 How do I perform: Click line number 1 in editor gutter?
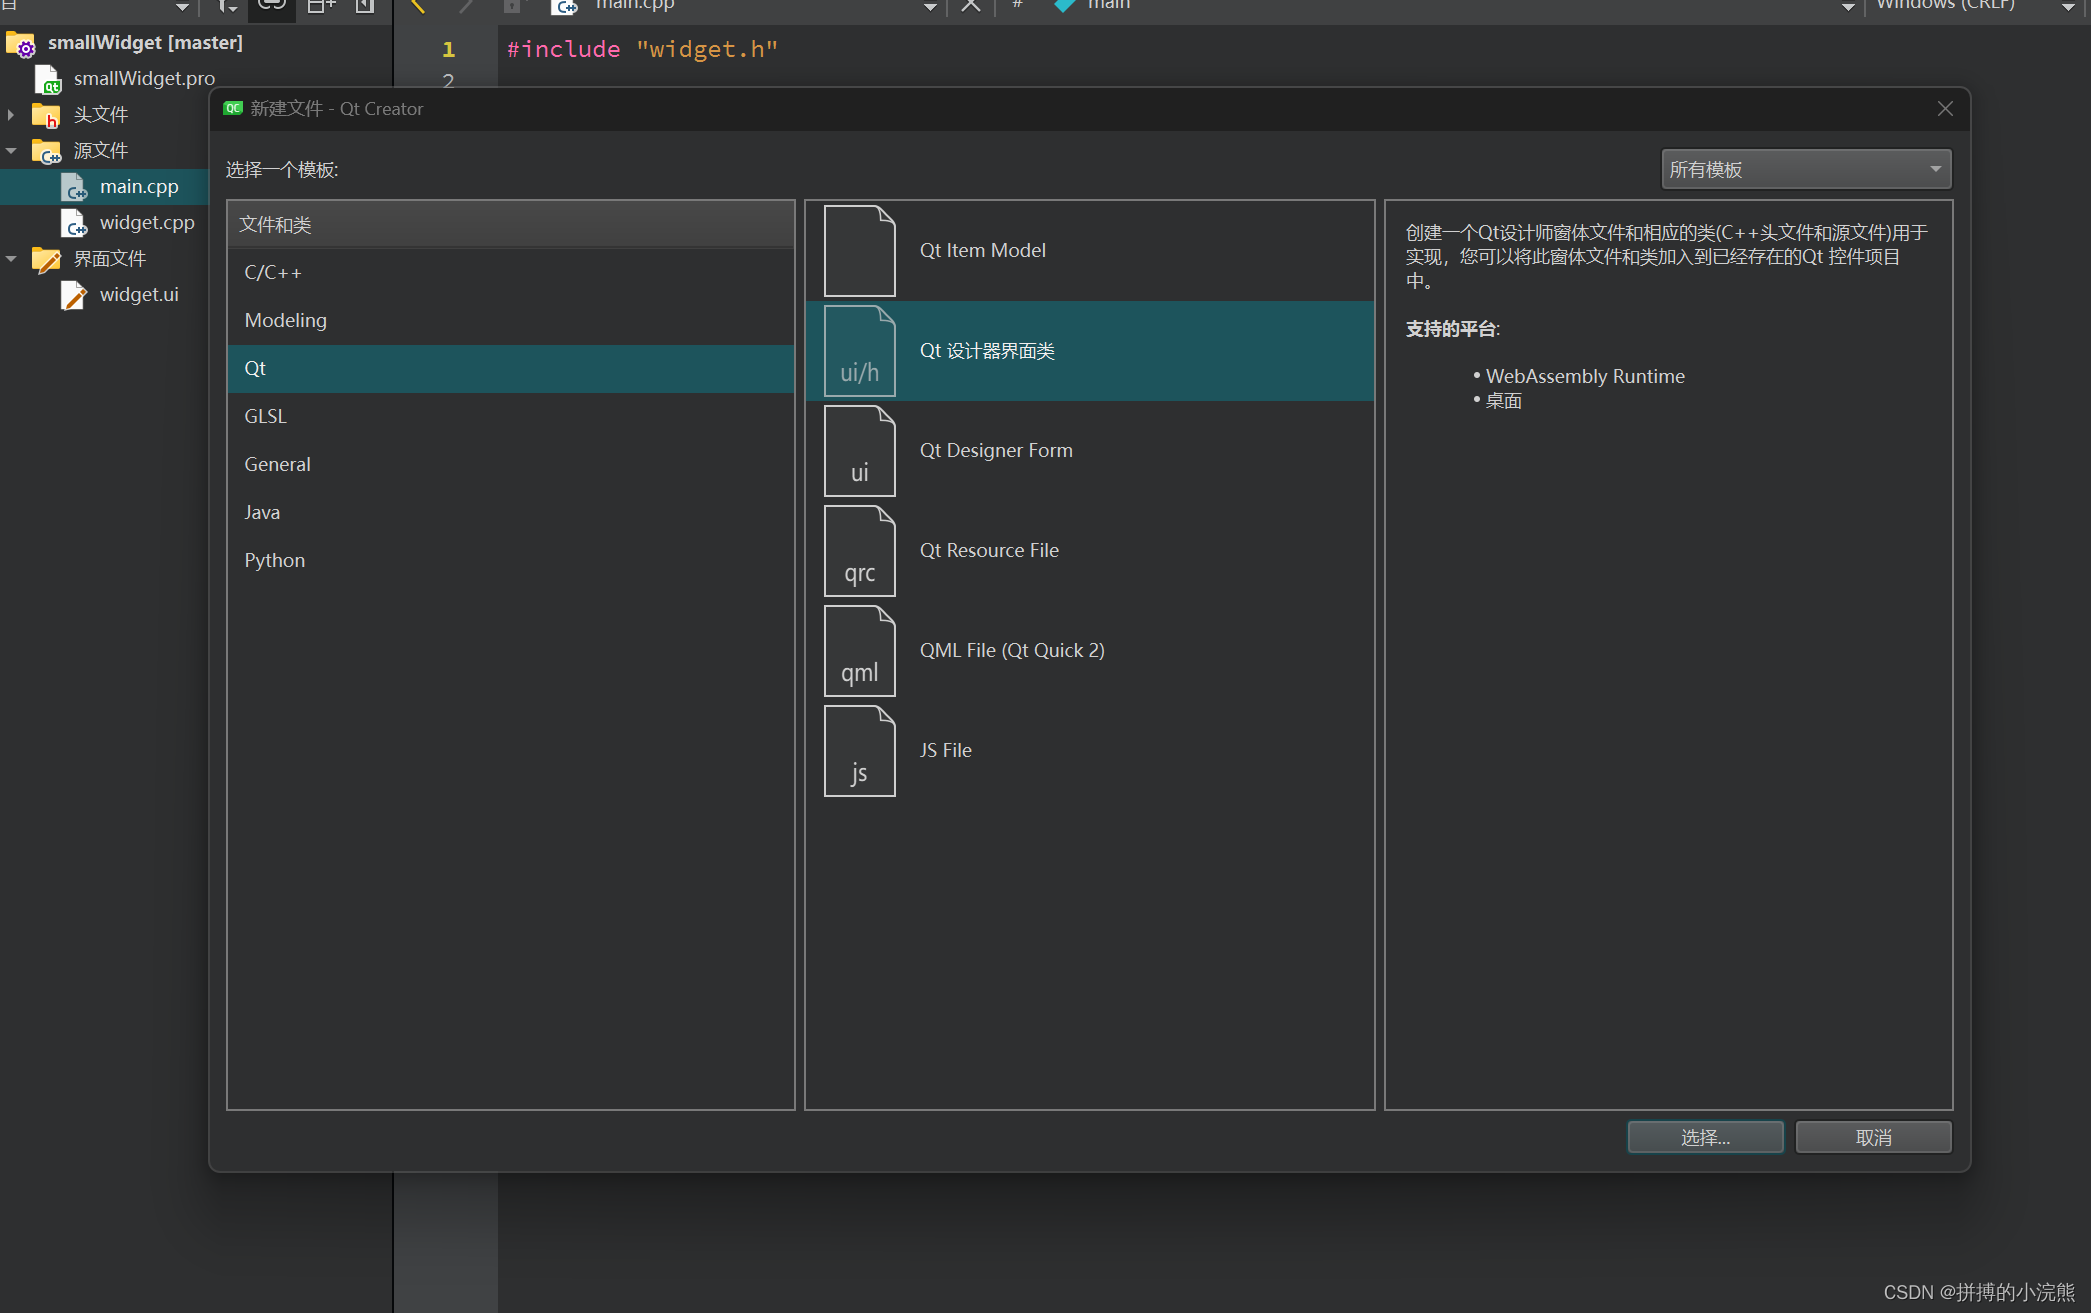tap(448, 49)
